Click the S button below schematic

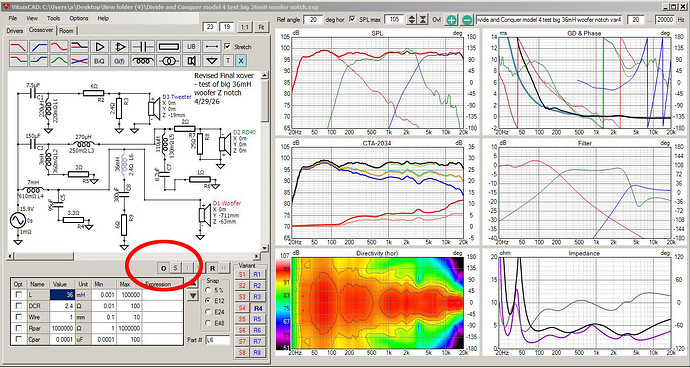pos(175,268)
